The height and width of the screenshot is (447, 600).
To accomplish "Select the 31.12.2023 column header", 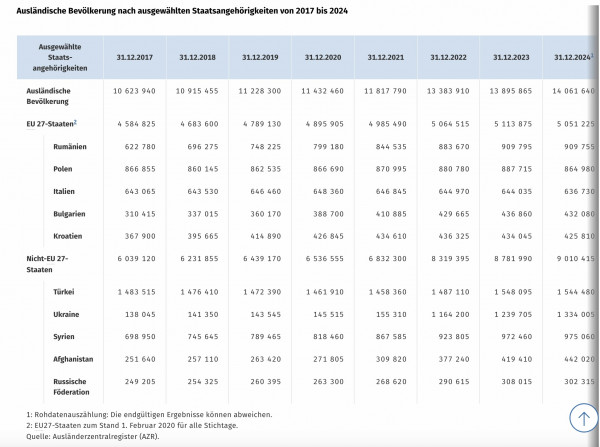I will (x=511, y=57).
